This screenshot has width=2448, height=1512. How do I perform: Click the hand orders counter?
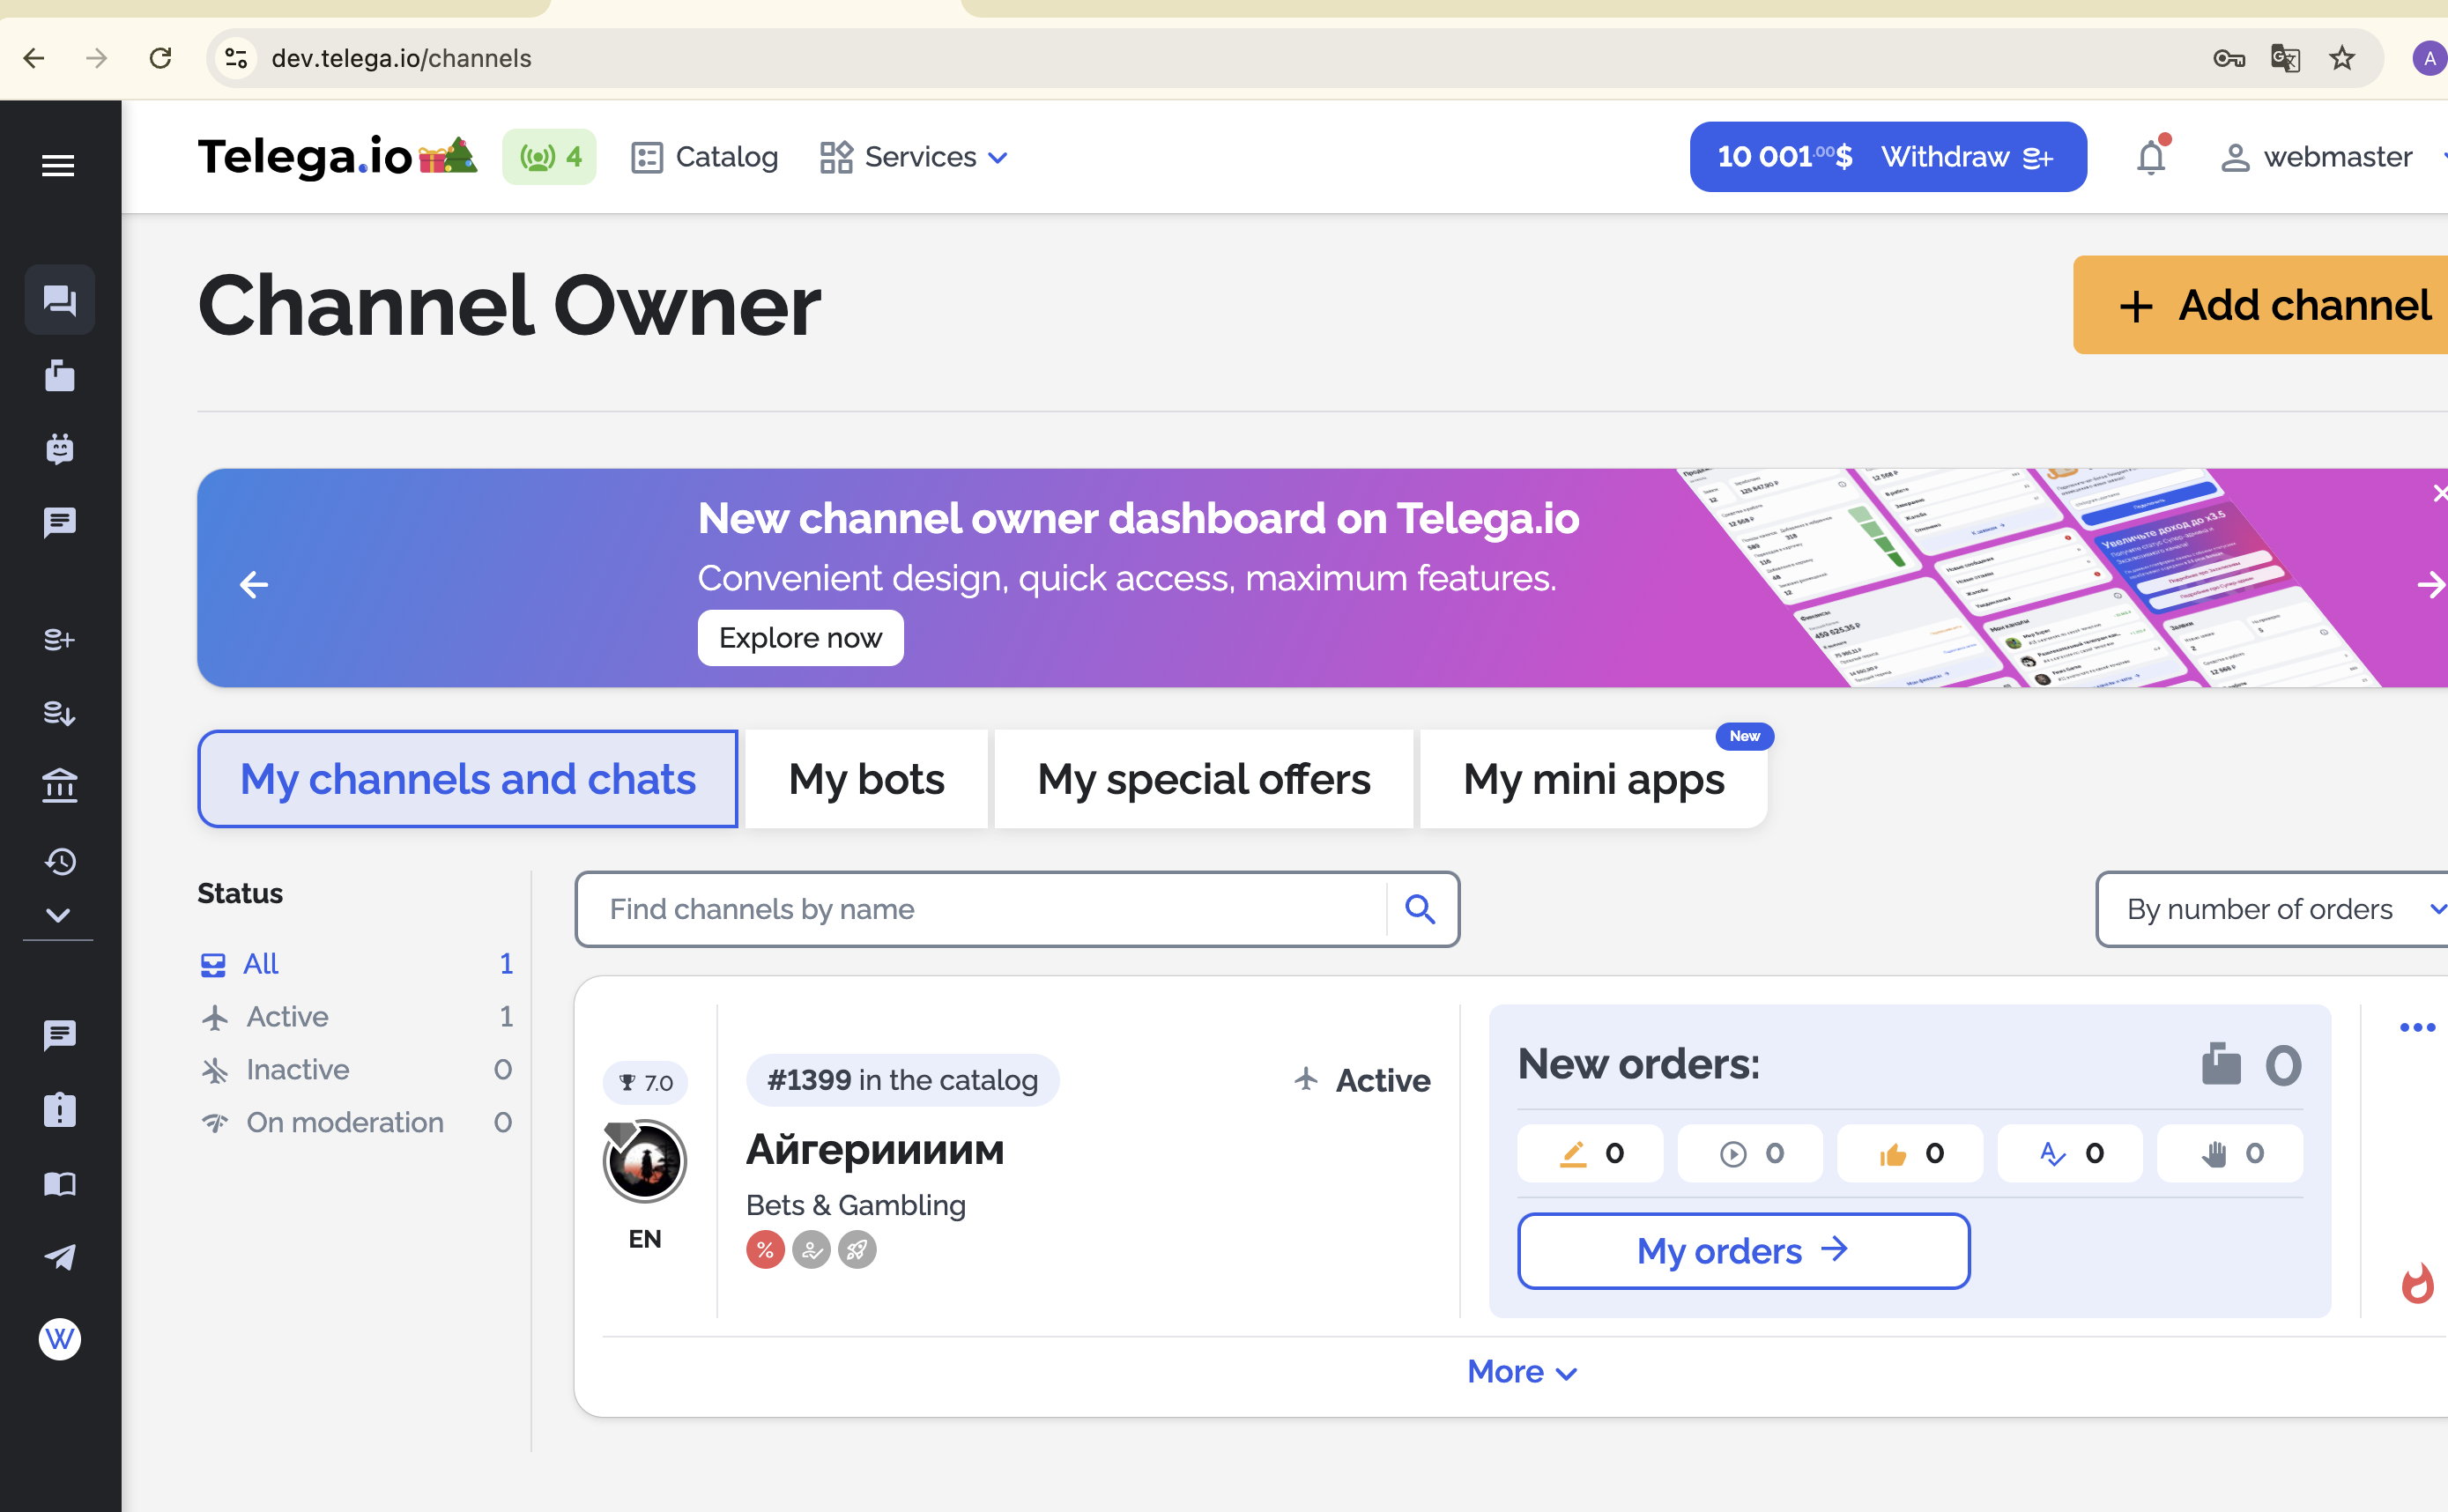point(2230,1153)
